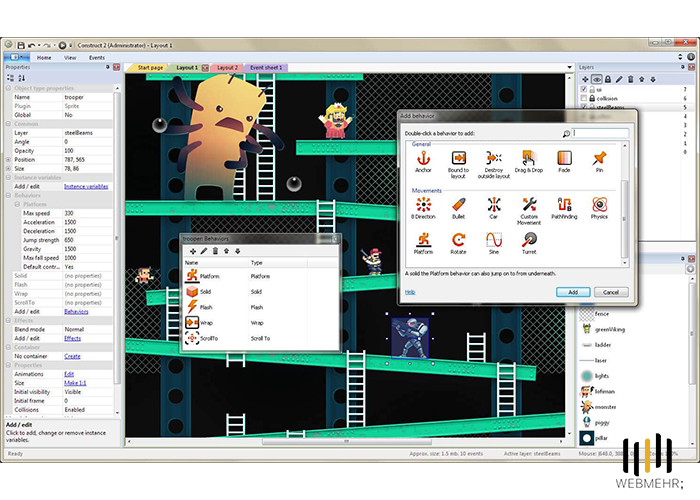Check visibility of collision layer
700x500 pixels.
584,98
